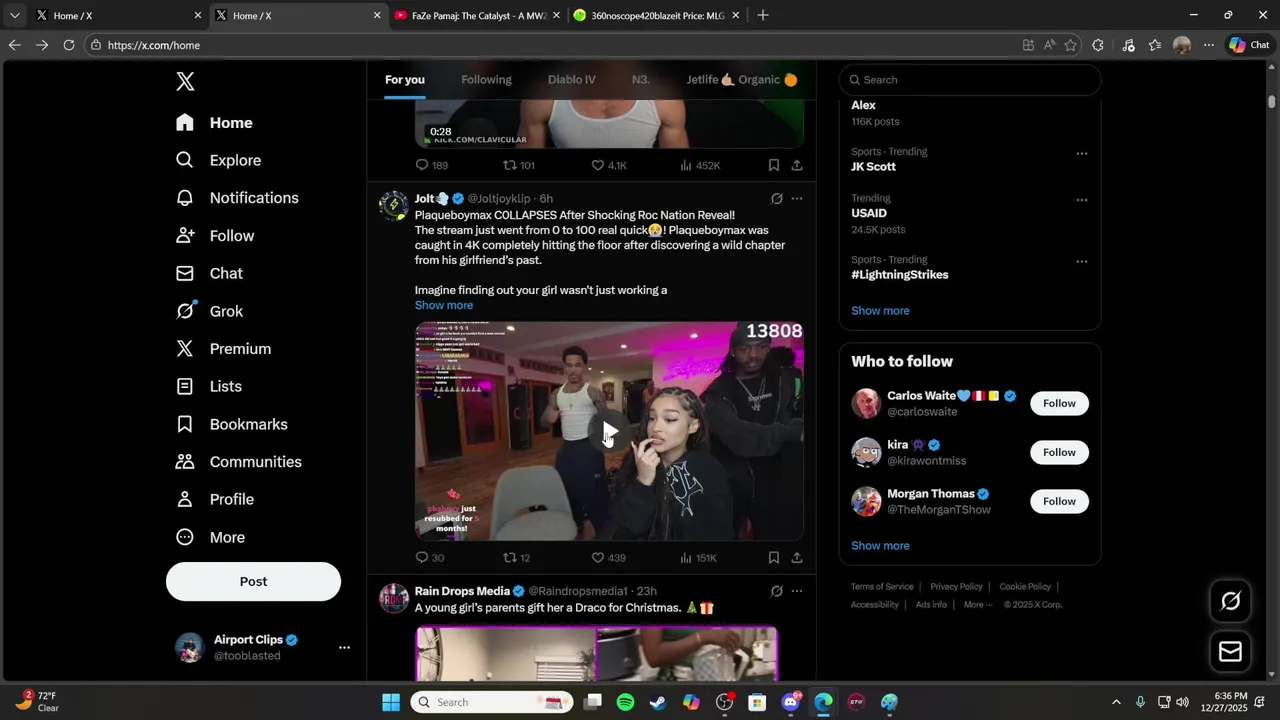Follow Morgan Thomas
This screenshot has width=1280, height=720.
[x=1059, y=501]
